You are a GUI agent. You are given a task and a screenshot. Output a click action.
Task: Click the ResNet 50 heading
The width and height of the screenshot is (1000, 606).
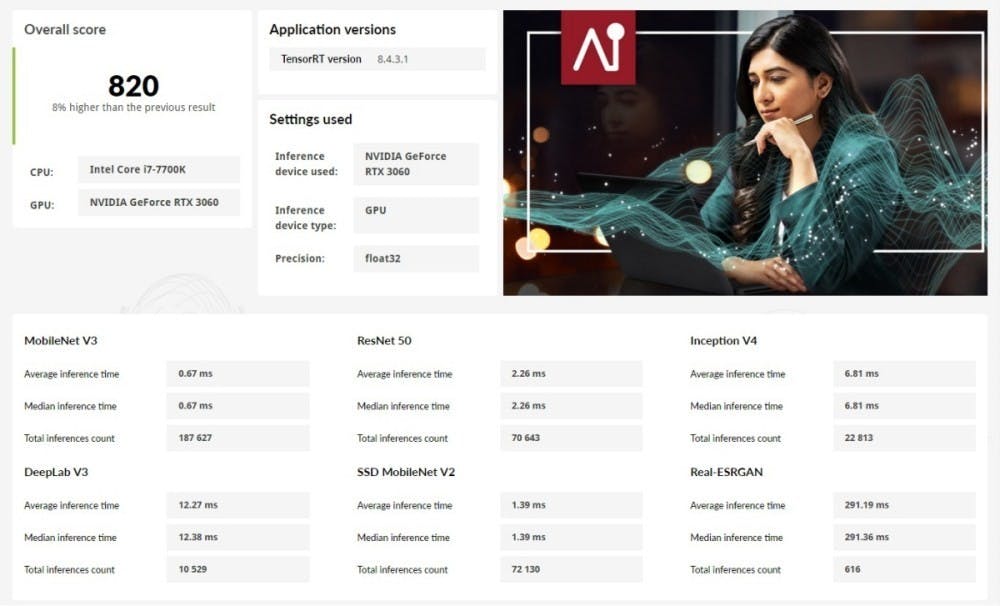tap(384, 341)
